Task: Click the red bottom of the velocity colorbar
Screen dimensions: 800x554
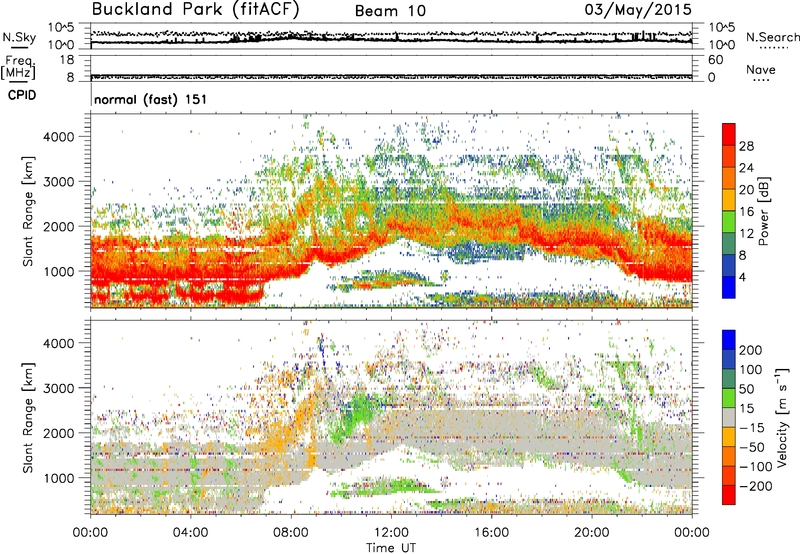Action: 729,495
